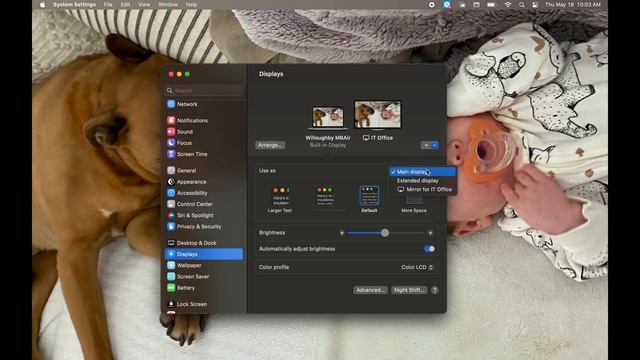
Task: Select the Willoughby MBAir display thumbnail
Action: (328, 117)
